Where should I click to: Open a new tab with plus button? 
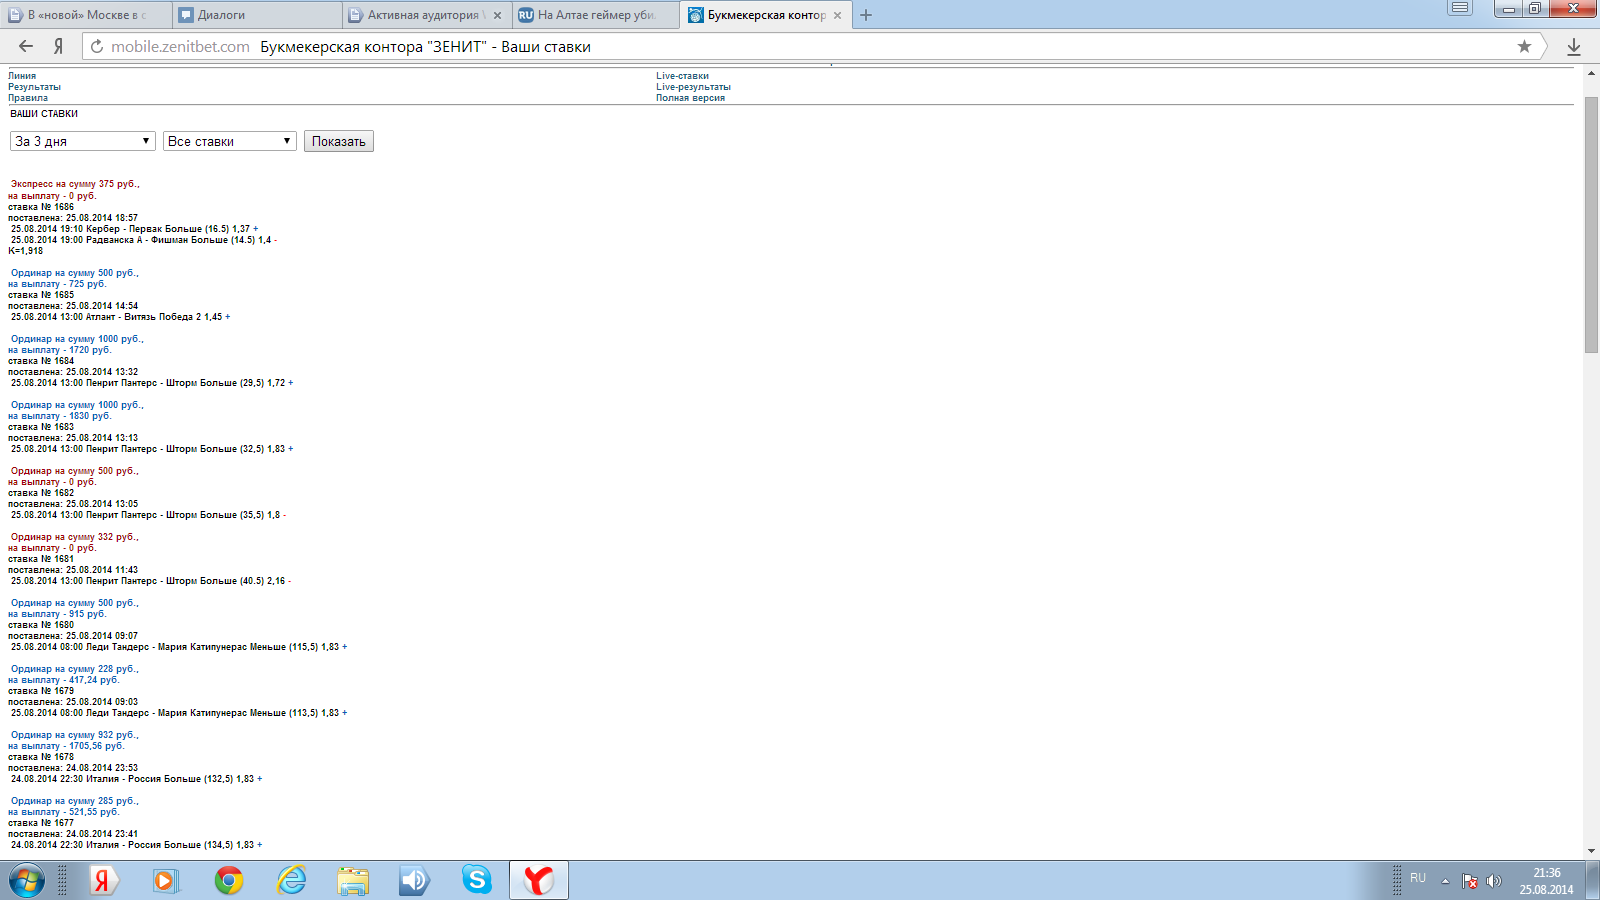click(866, 15)
